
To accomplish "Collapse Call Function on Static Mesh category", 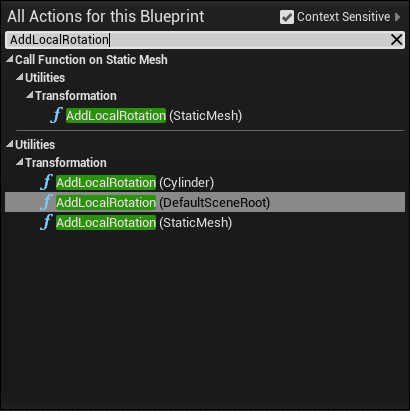I will [x=10, y=59].
